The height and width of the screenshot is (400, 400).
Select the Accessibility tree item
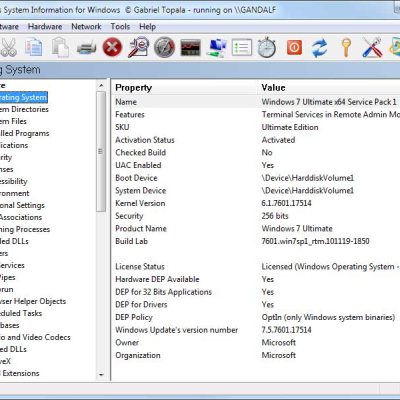(14, 181)
